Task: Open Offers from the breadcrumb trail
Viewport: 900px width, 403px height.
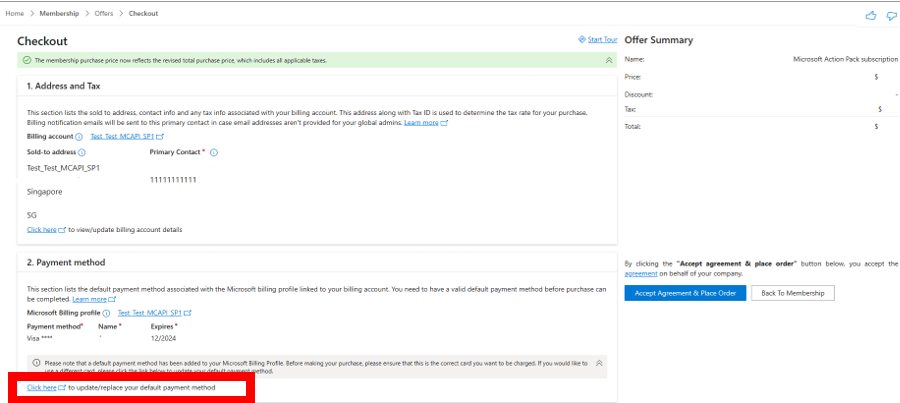Action: pos(104,14)
